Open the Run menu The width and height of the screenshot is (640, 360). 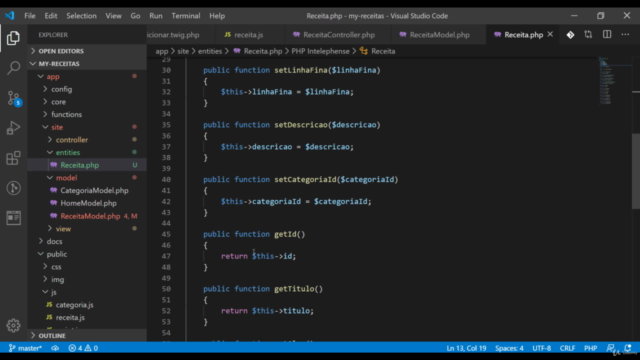click(156, 16)
